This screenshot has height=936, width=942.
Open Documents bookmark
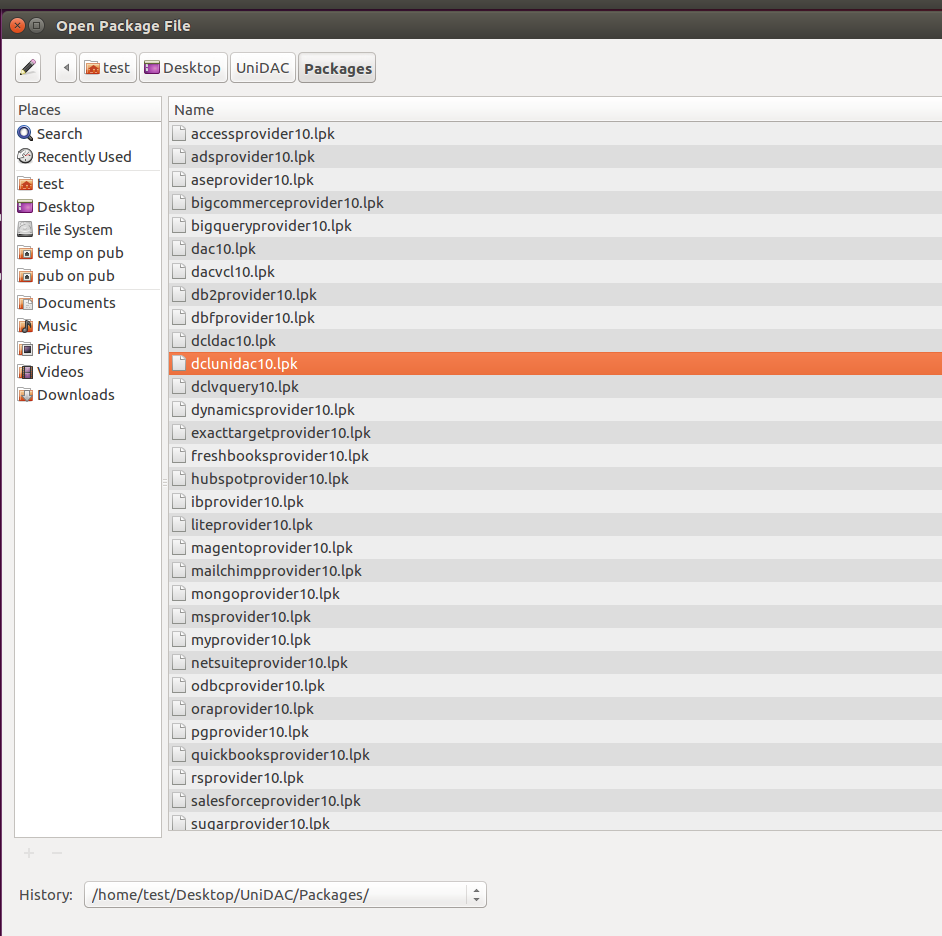click(88, 303)
